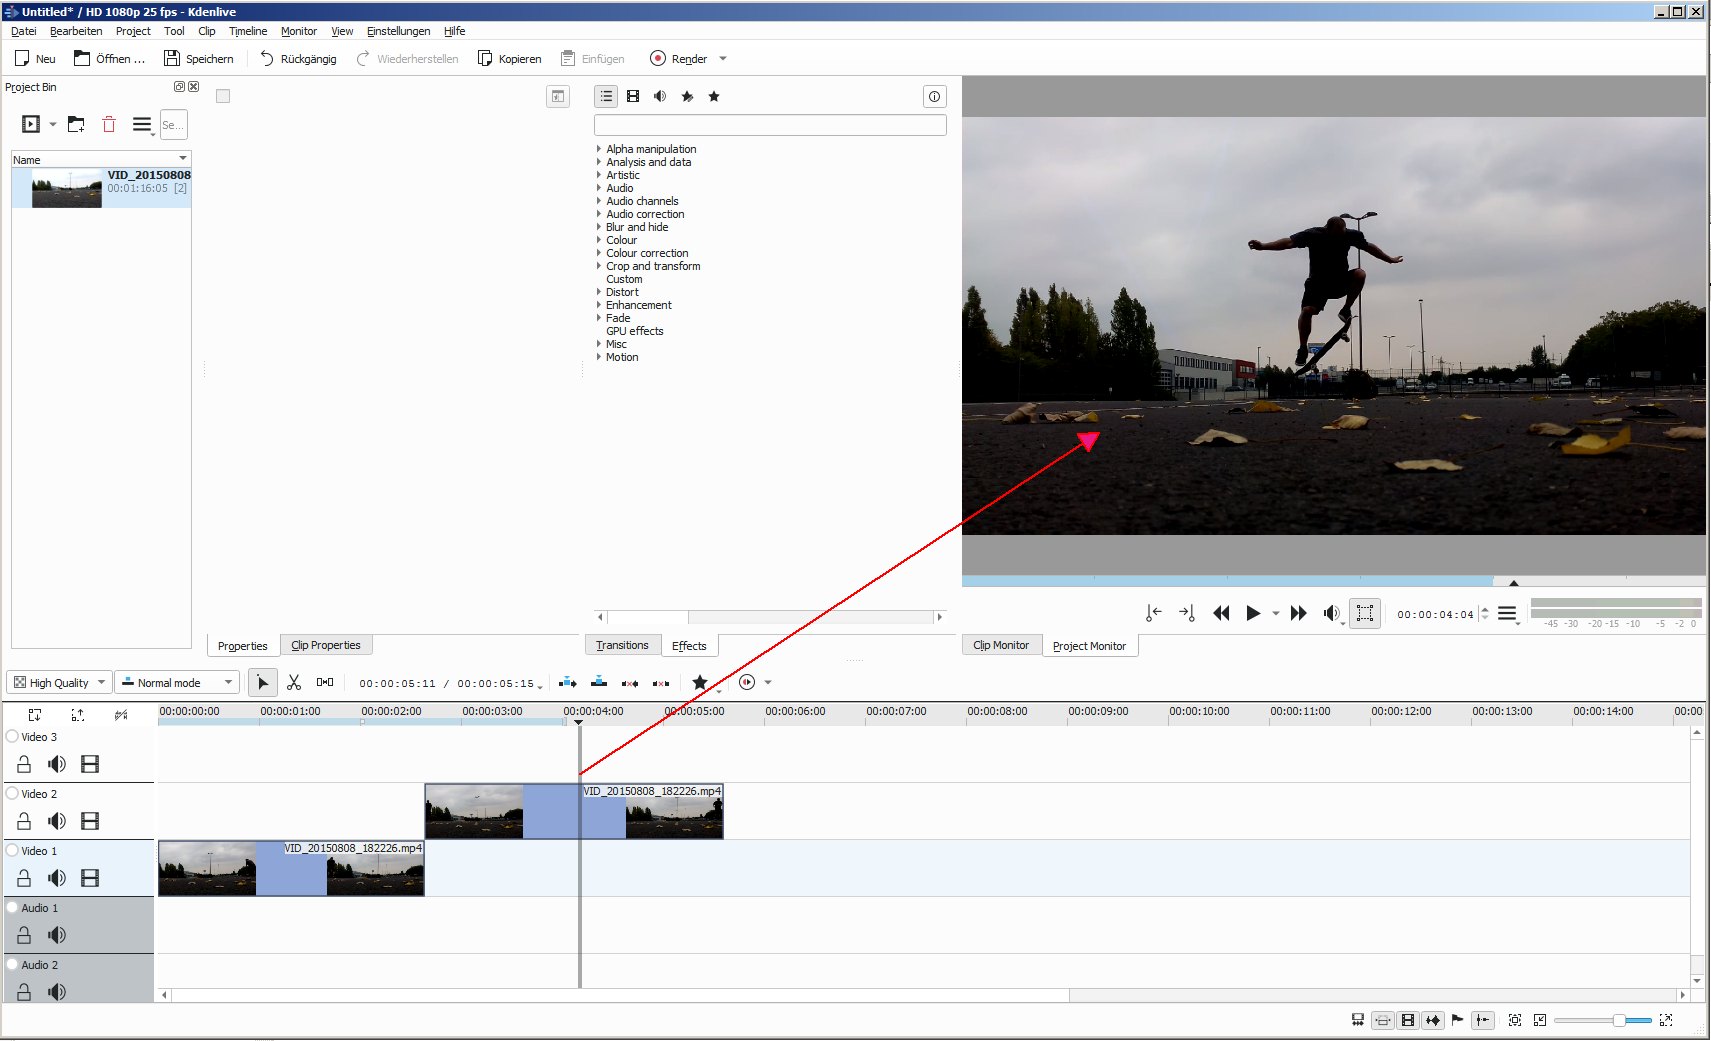Select the razor cut tool
Screen dimensions: 1711x1041
(294, 682)
